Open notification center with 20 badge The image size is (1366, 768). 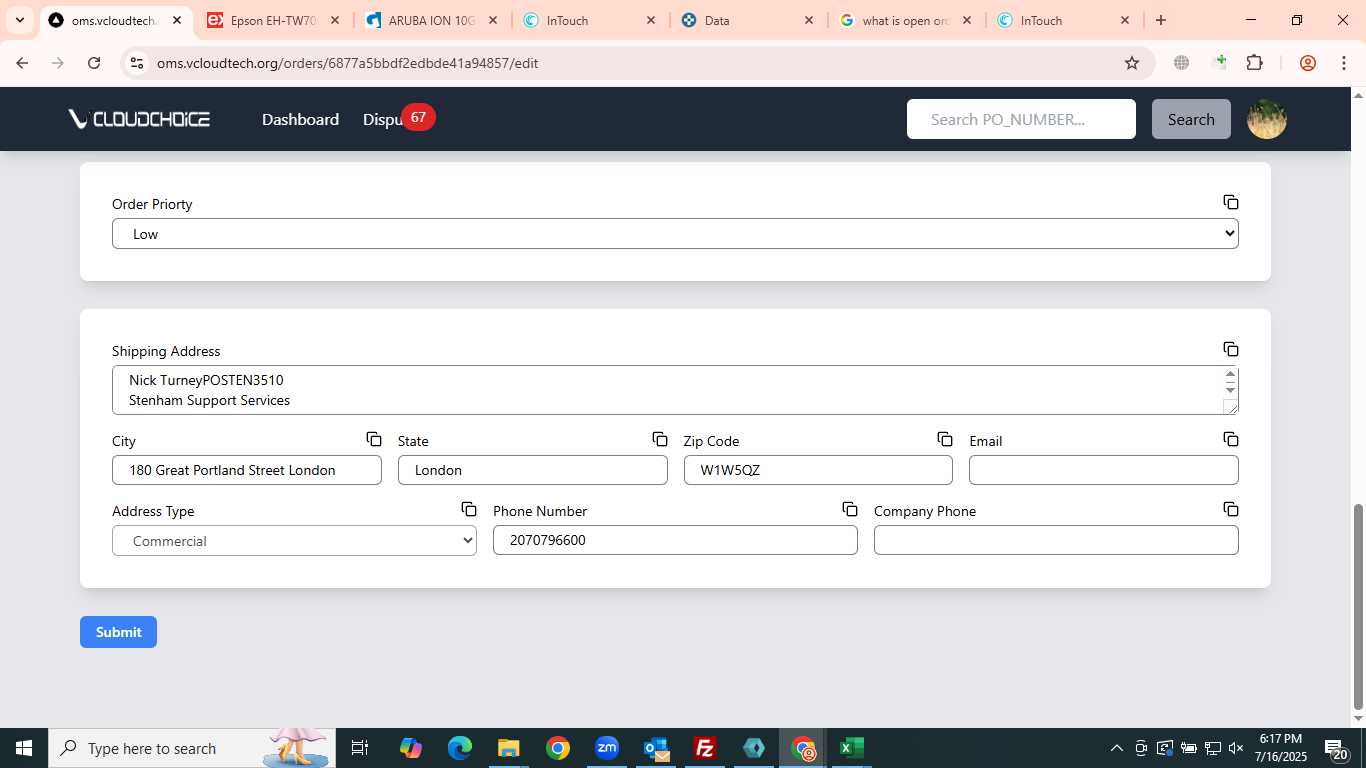[1336, 748]
